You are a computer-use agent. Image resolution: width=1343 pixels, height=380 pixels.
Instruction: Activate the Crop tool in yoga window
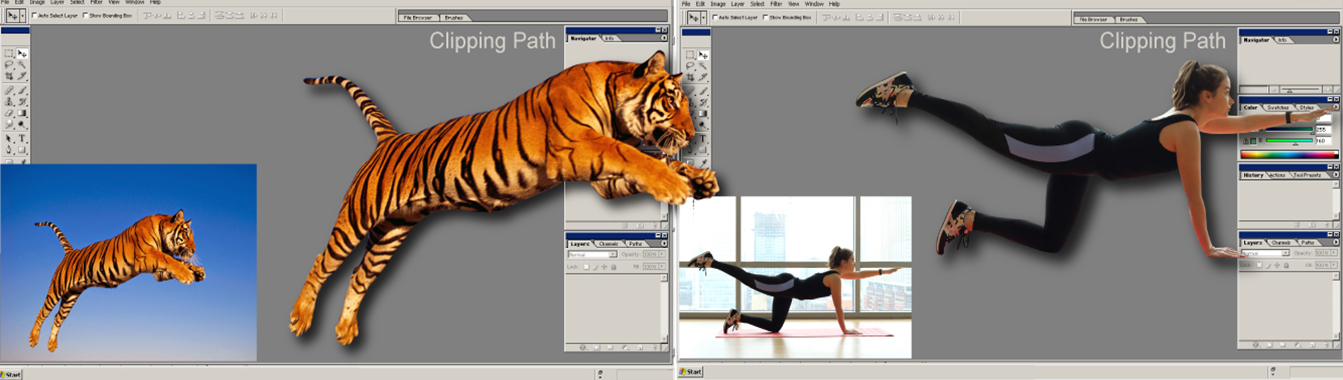coord(690,76)
